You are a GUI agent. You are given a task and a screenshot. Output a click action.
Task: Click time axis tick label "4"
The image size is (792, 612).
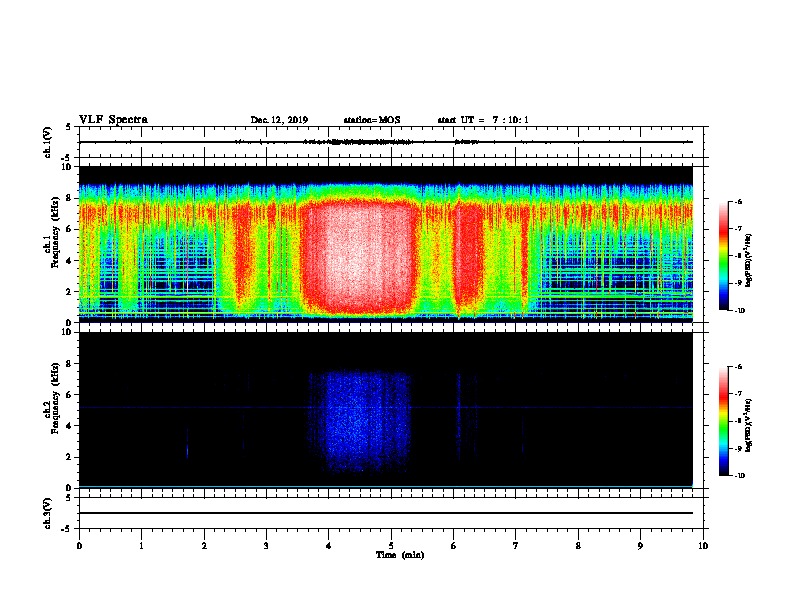[329, 546]
